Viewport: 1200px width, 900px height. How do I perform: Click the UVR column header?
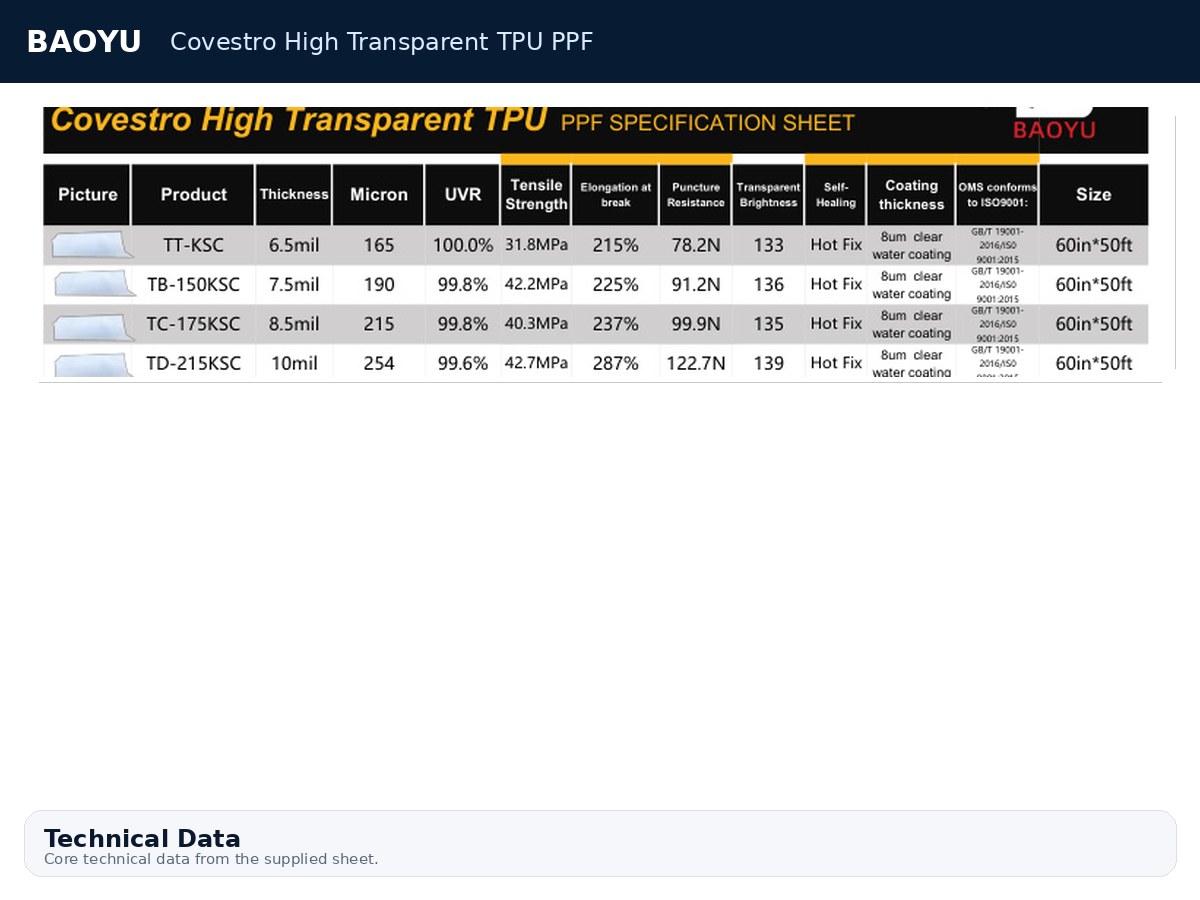[462, 194]
